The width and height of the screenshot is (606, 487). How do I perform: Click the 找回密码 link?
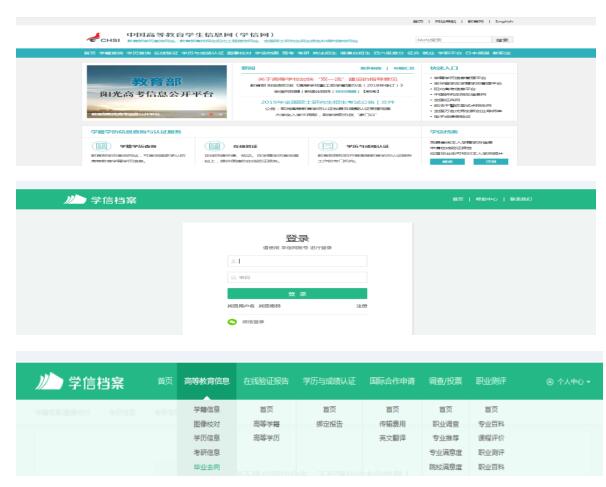[270, 306]
